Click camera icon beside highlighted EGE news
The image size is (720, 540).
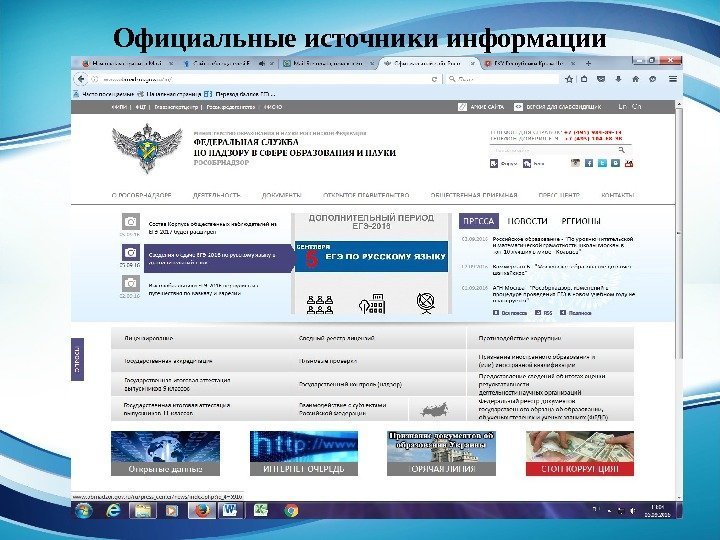pos(131,253)
